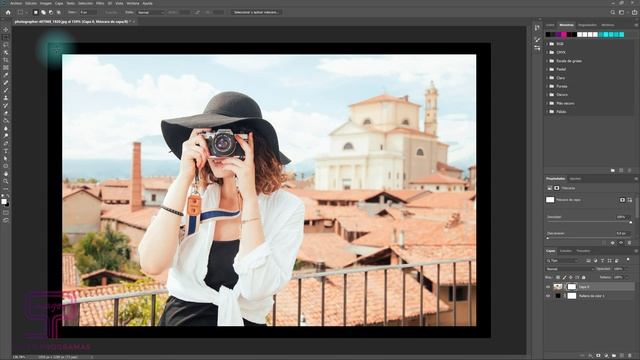Hide the Capa 0 layer
Screen dimensions: 640x360
pos(548,287)
